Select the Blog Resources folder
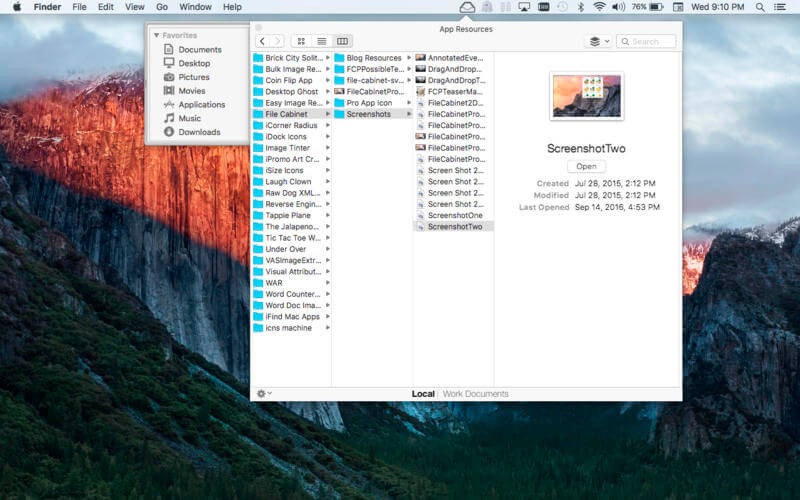800x500 pixels. coord(374,58)
